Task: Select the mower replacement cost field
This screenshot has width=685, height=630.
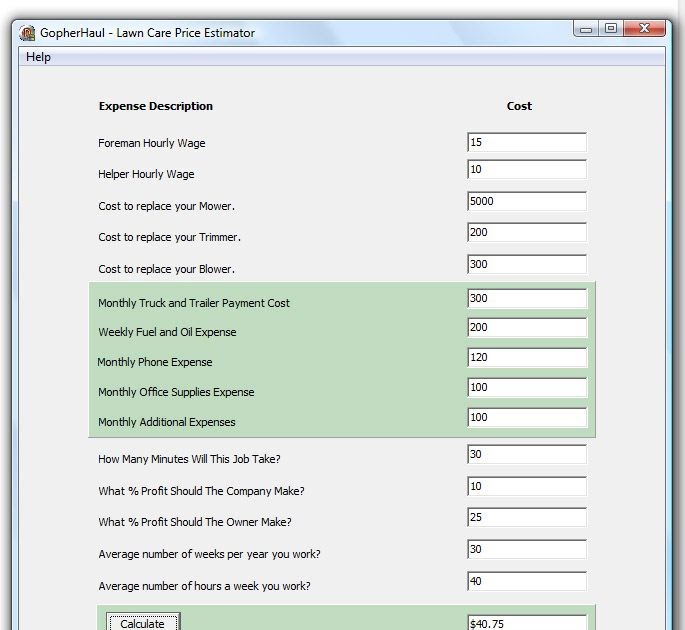Action: pos(527,201)
